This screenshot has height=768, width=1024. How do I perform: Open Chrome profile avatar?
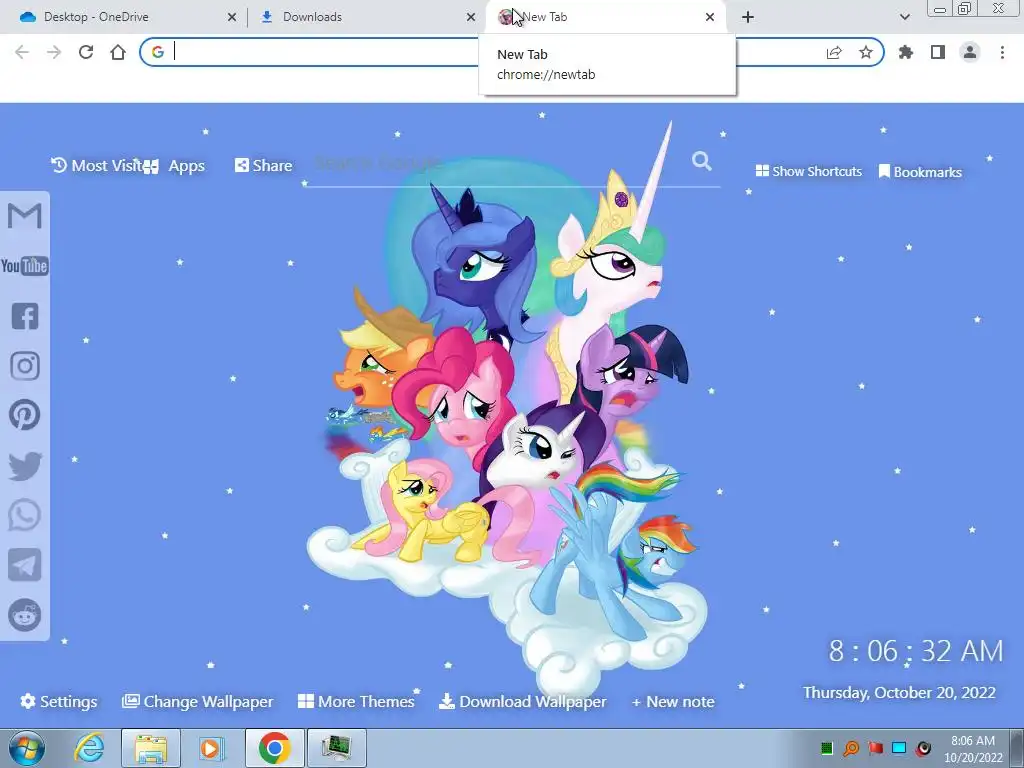coord(970,52)
